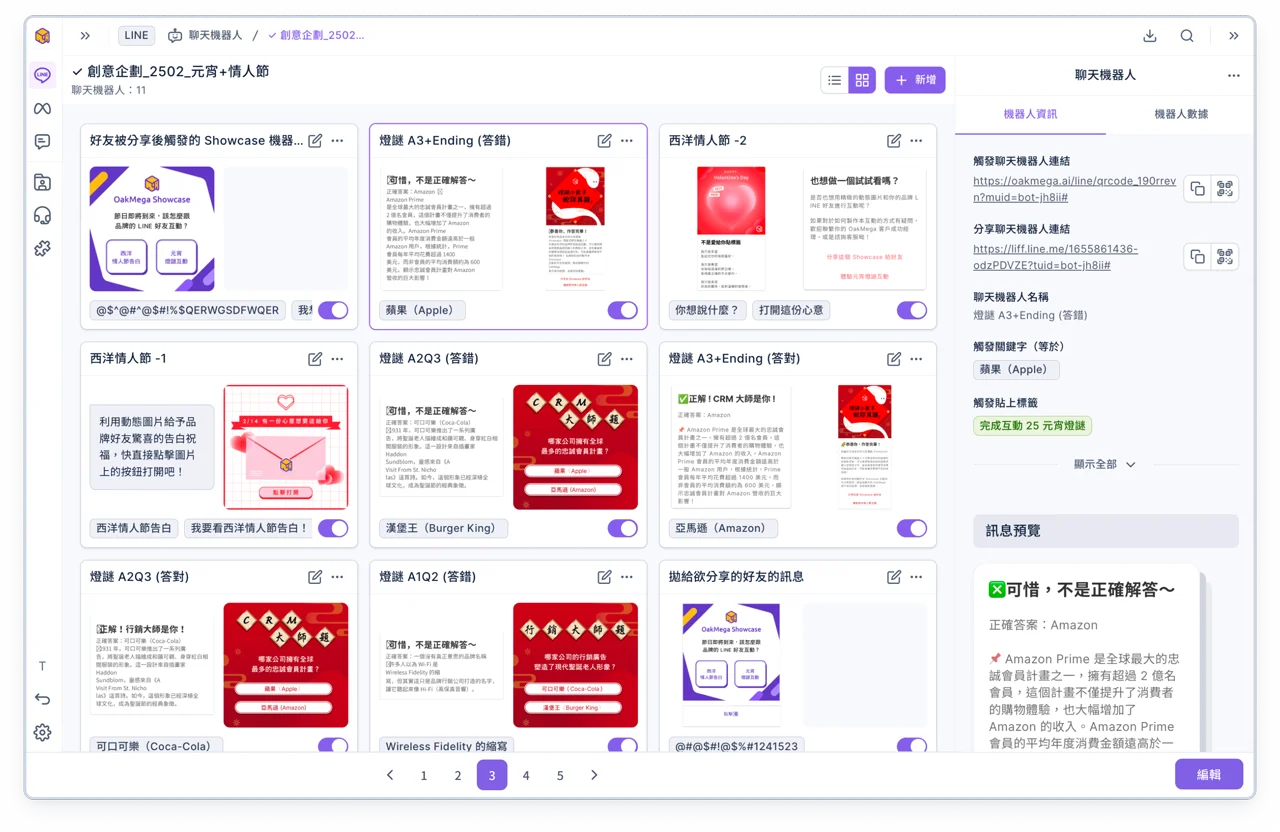The image size is (1280, 832).
Task: Toggle off 燈謎 A3+Ending (答錯) bot
Action: [x=622, y=310]
